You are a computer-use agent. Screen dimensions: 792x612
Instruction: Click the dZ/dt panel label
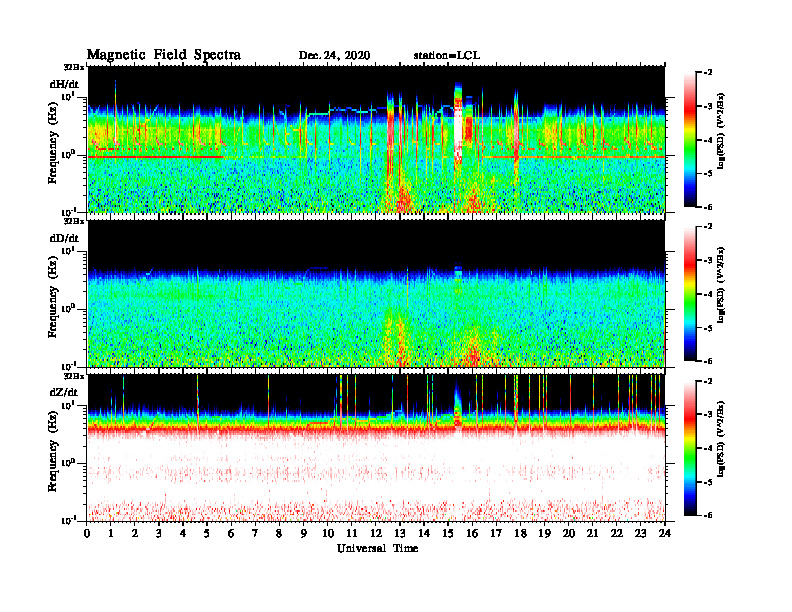[x=64, y=392]
